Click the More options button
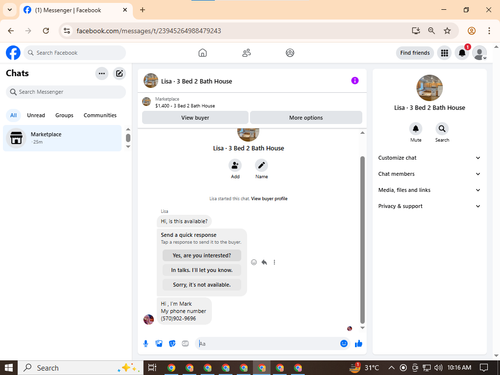 pyautogui.click(x=306, y=118)
